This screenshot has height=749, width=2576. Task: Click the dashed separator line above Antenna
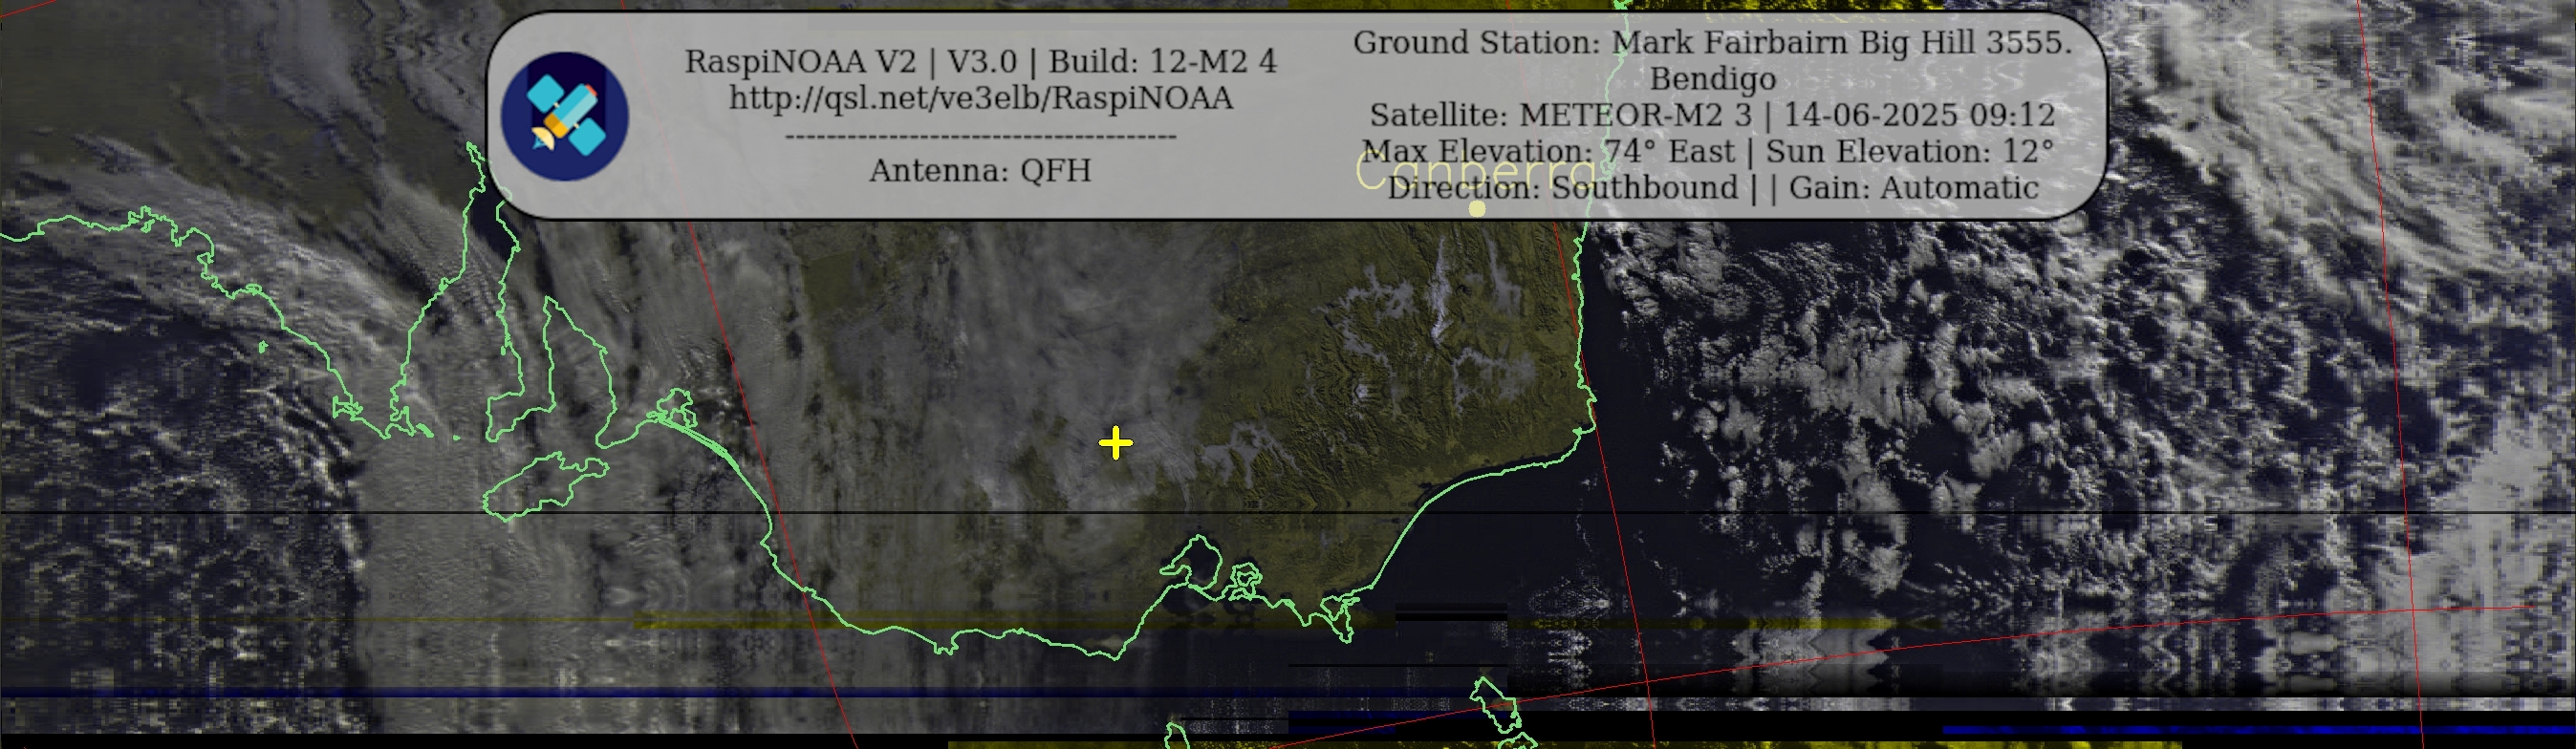coord(980,136)
